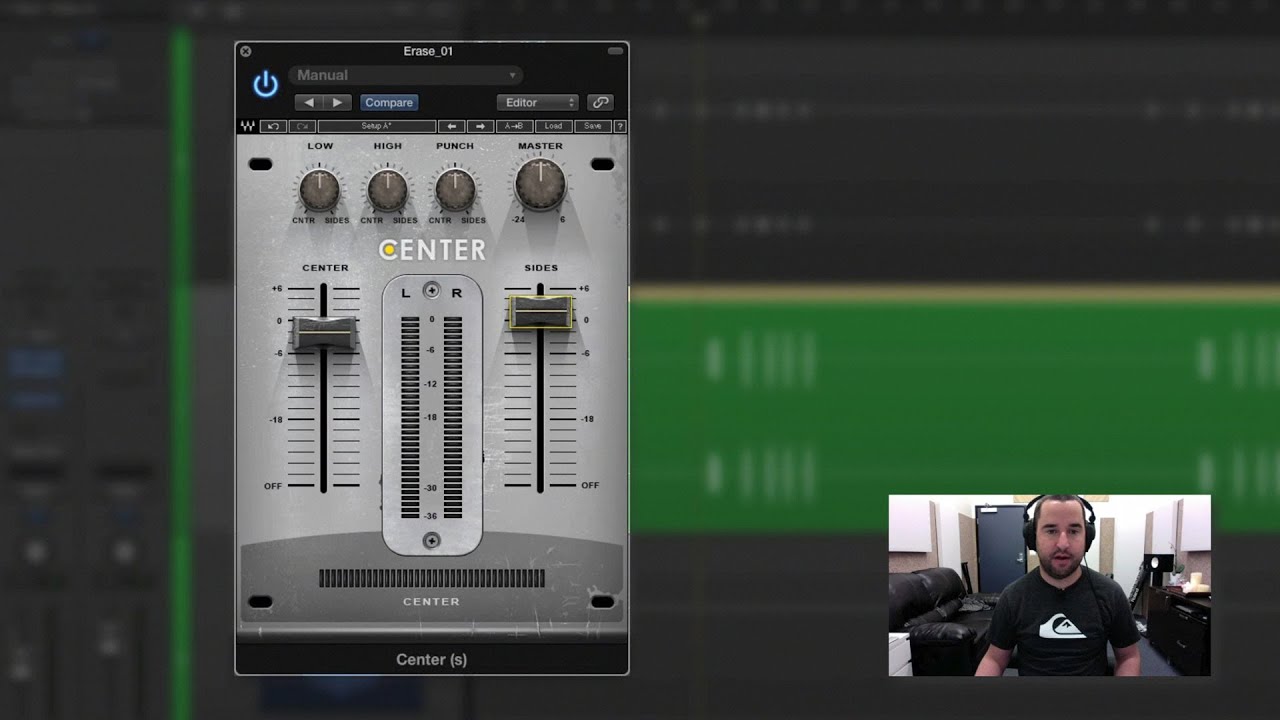The image size is (1280, 720).
Task: Click the Waves logo icon
Action: [x=247, y=126]
